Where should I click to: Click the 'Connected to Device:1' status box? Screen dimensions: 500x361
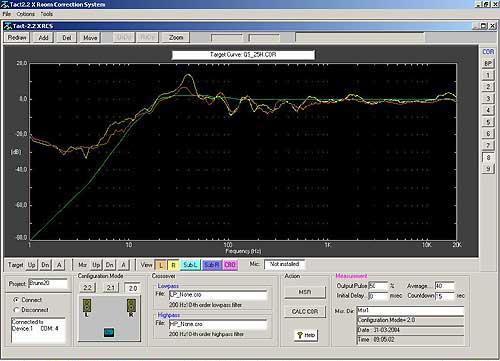(x=38, y=330)
